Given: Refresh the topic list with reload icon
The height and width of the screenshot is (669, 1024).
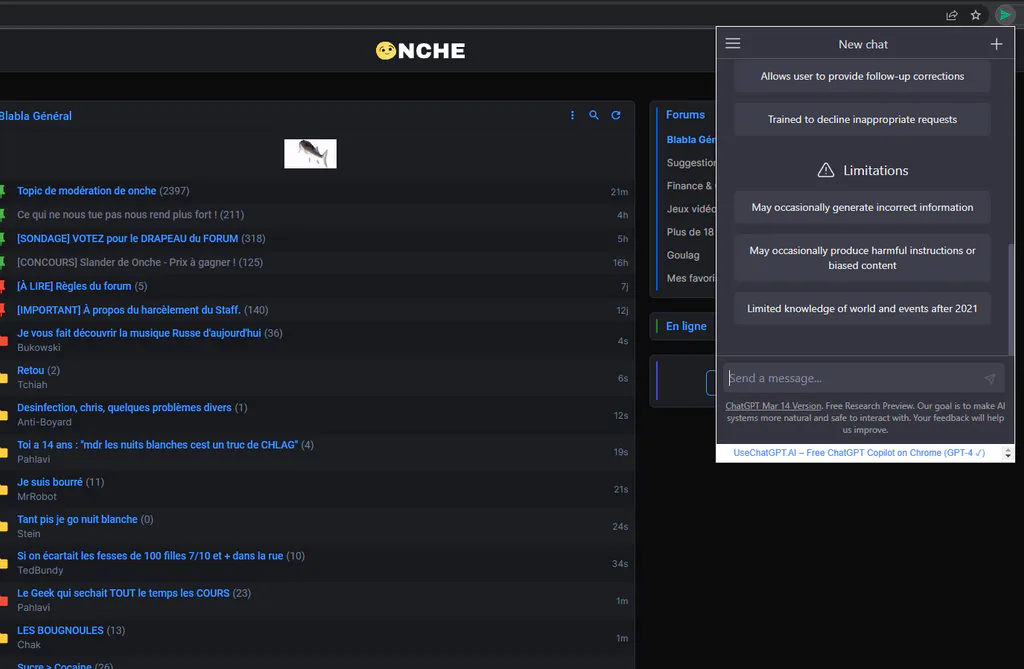Looking at the screenshot, I should click(x=616, y=115).
